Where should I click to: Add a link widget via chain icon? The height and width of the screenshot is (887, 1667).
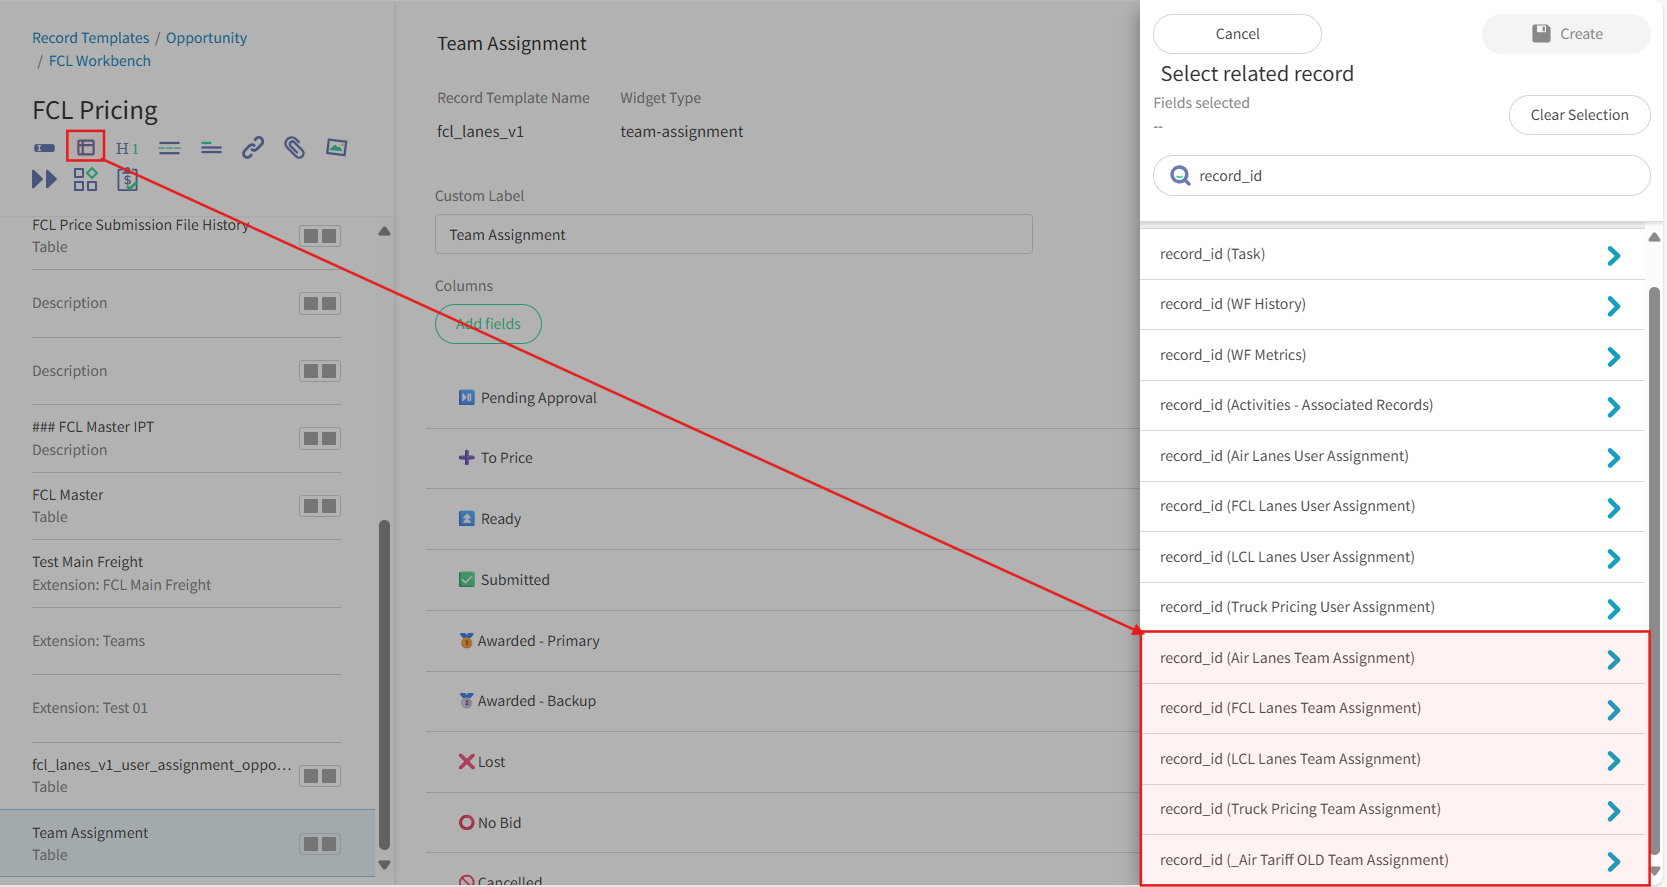[253, 148]
